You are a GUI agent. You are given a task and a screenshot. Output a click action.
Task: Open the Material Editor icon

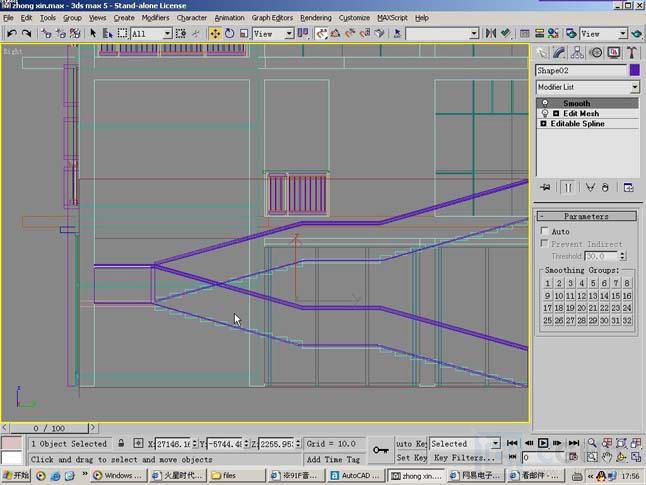(553, 33)
